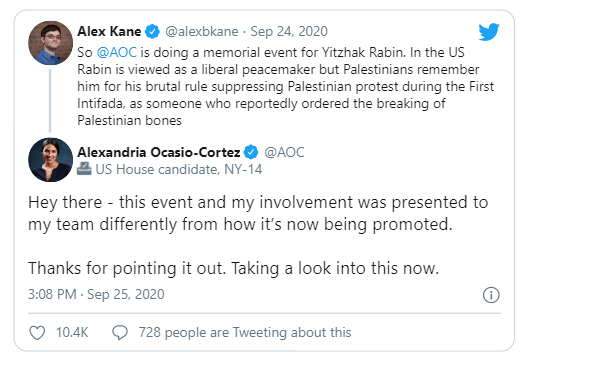Open the US House candidate, NY-14 label
The image size is (594, 377).
click(x=178, y=169)
